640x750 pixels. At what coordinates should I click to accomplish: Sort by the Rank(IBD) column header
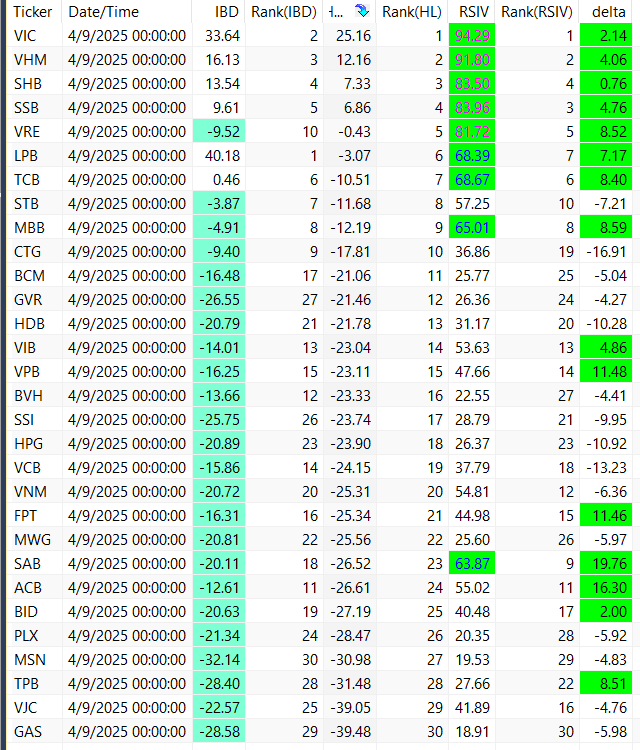[x=284, y=11]
